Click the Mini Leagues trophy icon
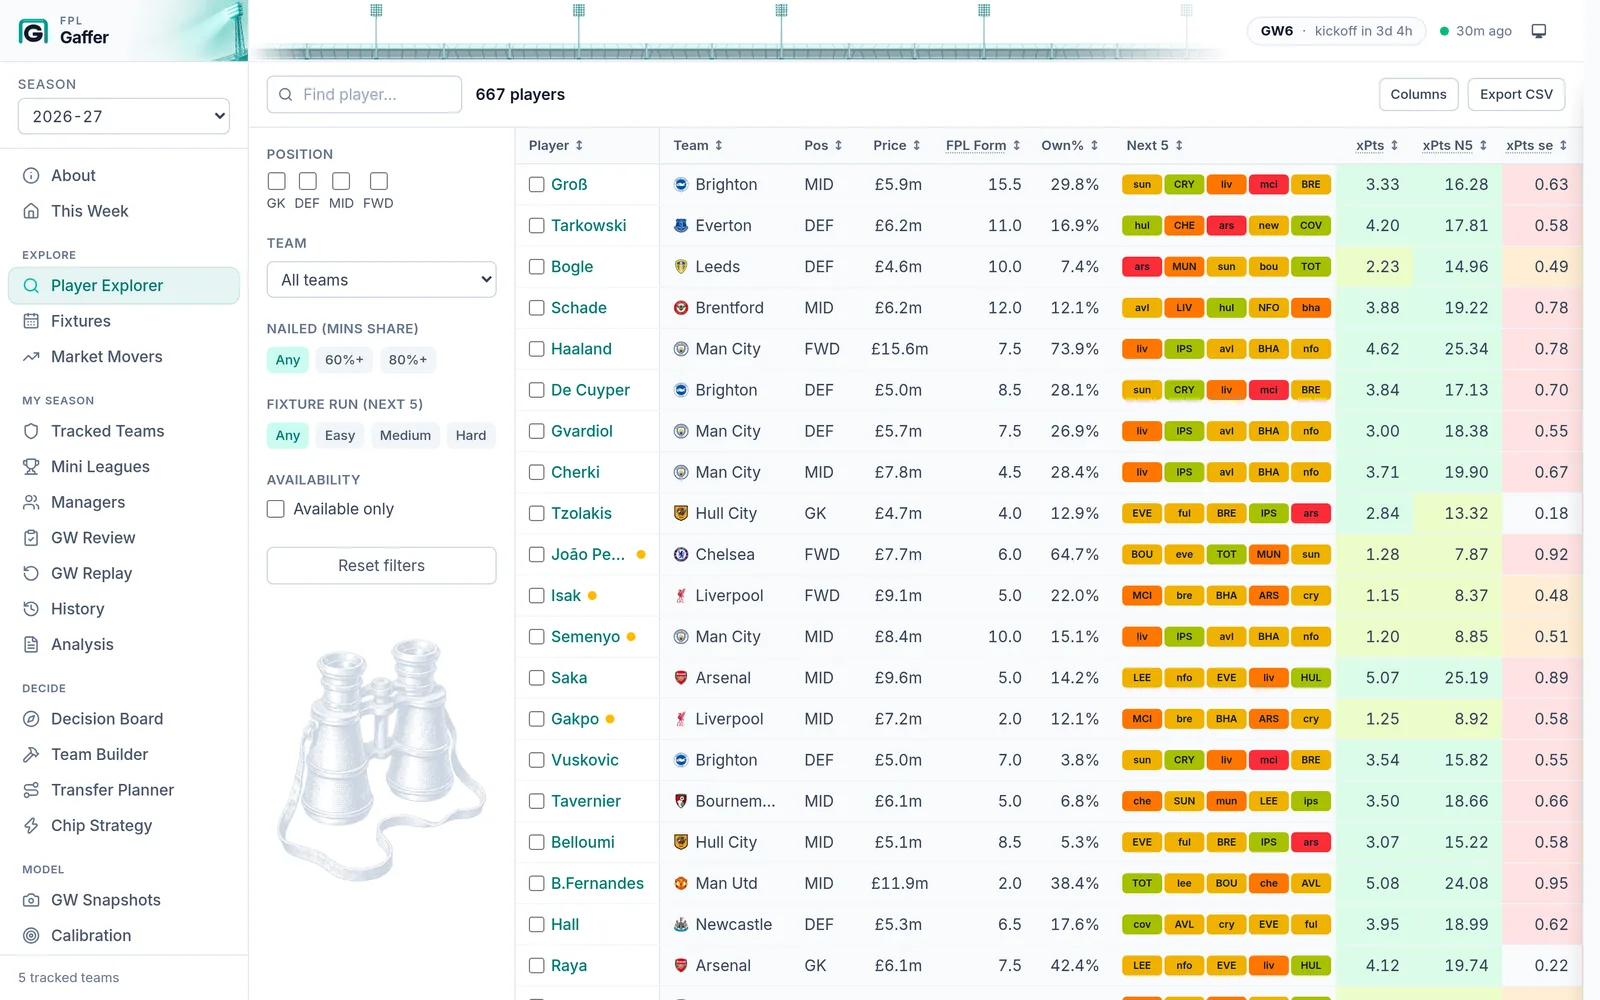This screenshot has height=1000, width=1600. tap(31, 467)
